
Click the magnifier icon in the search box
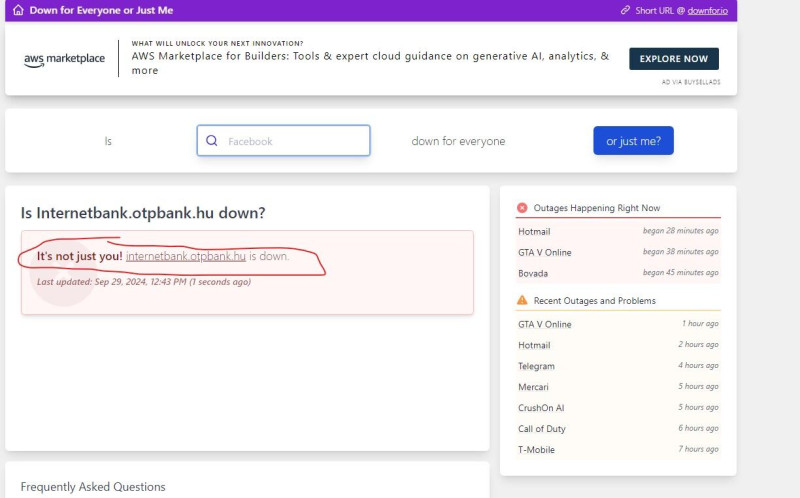[x=211, y=140]
